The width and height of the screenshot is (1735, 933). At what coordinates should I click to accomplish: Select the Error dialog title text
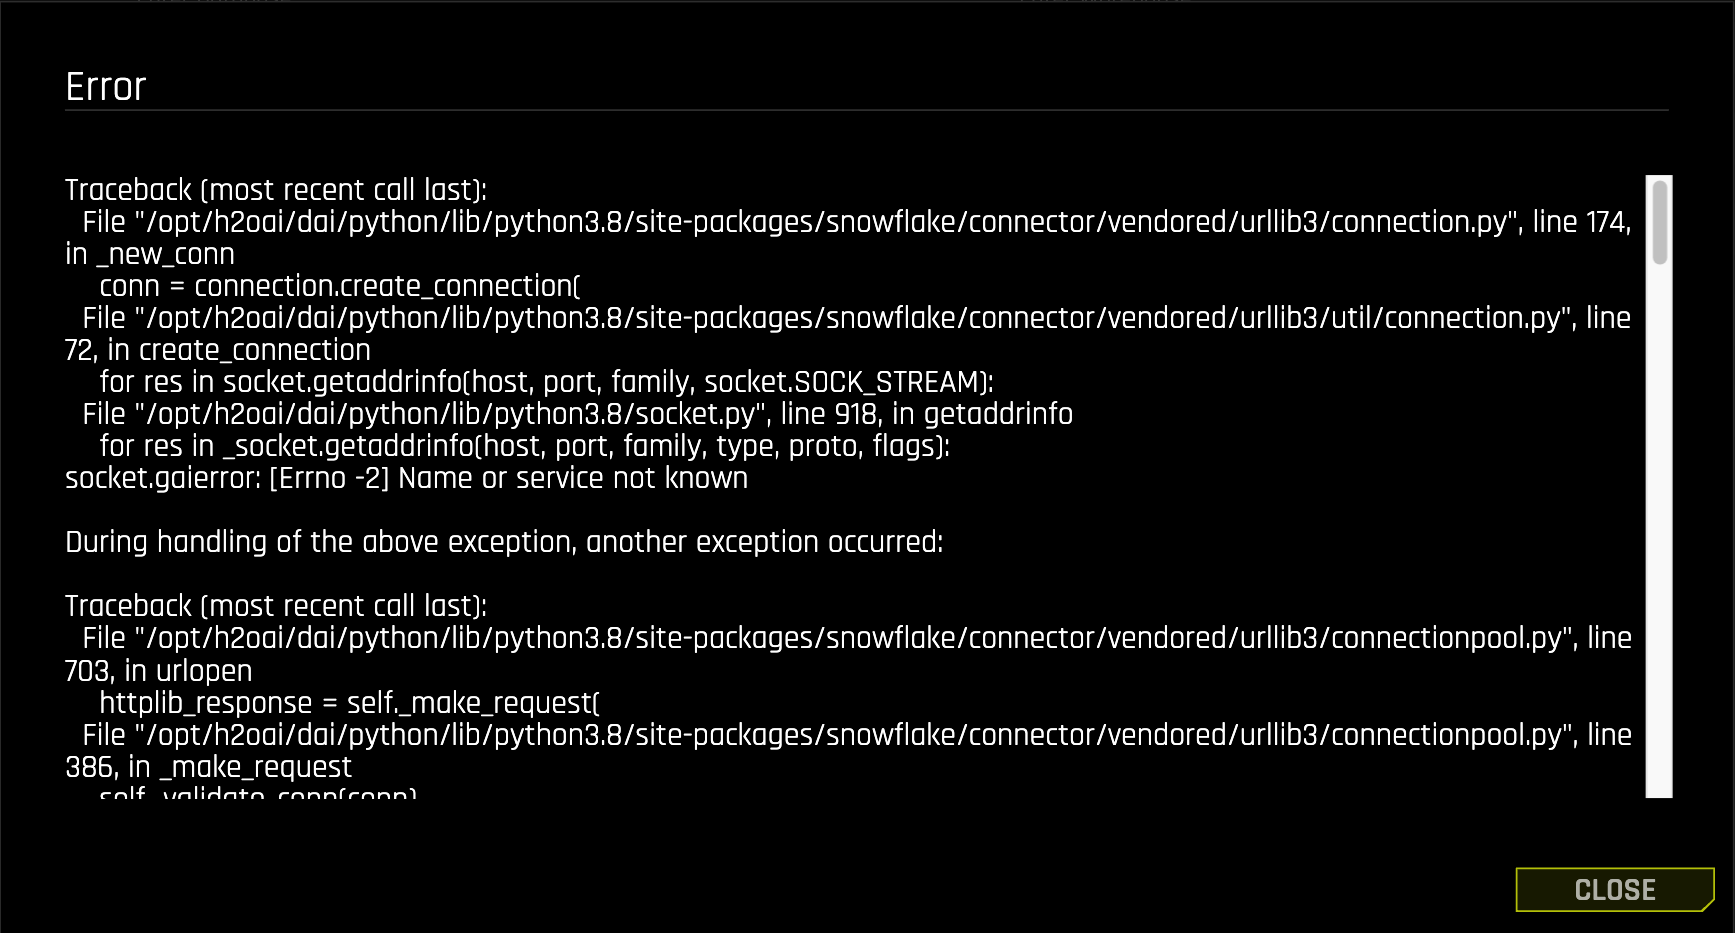point(105,86)
